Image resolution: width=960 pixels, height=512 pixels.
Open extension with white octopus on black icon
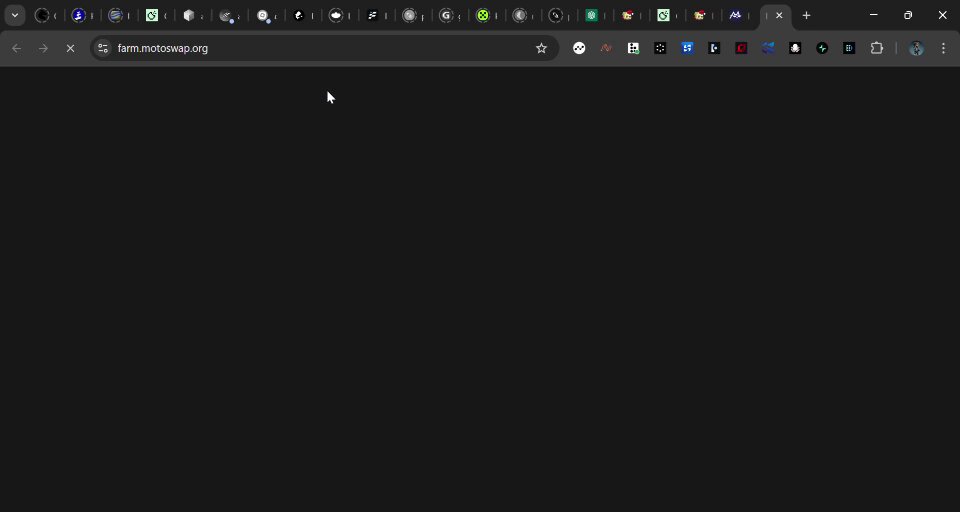click(795, 48)
